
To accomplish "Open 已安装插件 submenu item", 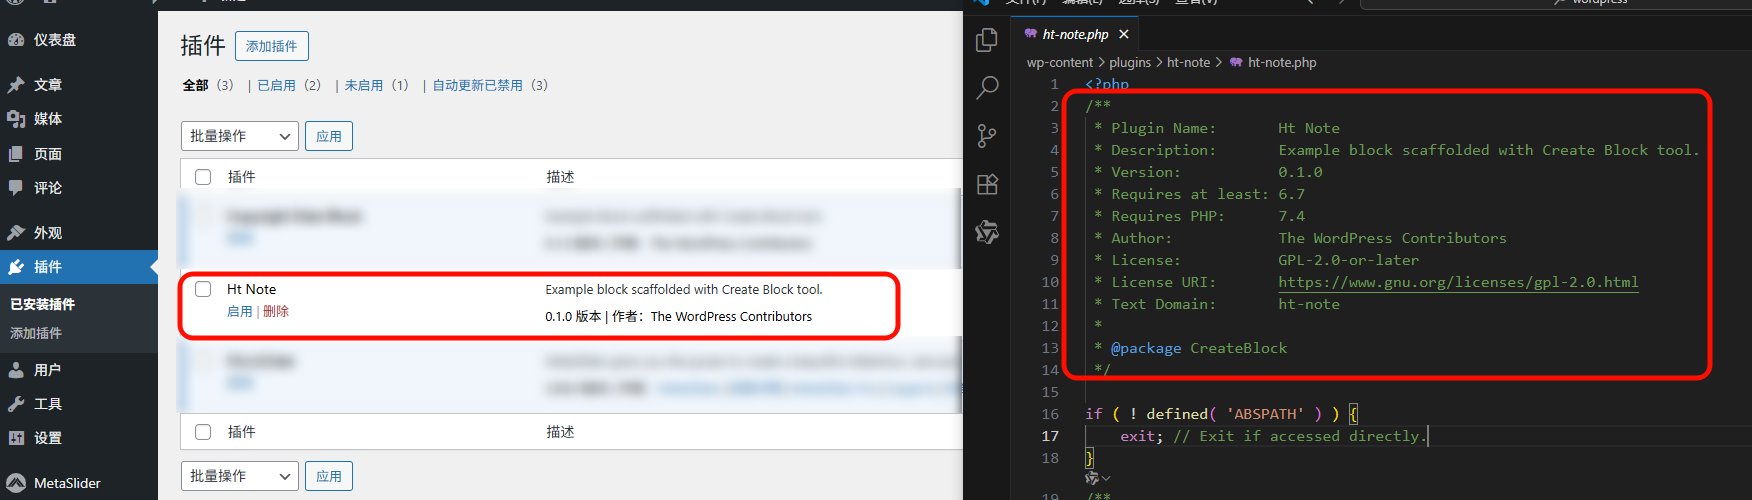I will click(x=42, y=304).
